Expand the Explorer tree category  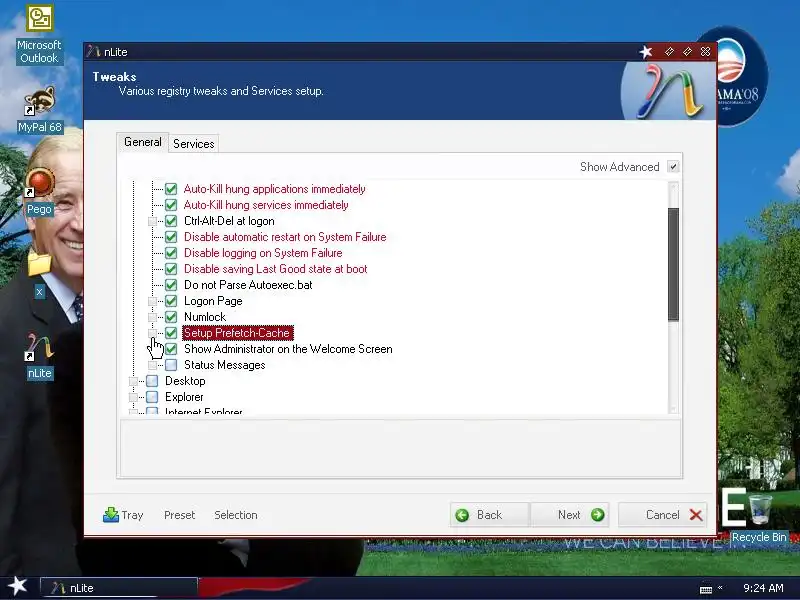click(x=133, y=397)
